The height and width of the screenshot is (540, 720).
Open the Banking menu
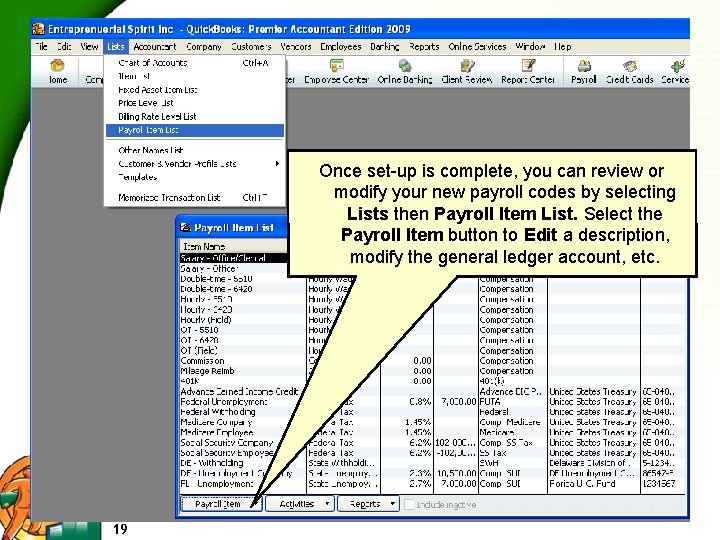(x=385, y=46)
